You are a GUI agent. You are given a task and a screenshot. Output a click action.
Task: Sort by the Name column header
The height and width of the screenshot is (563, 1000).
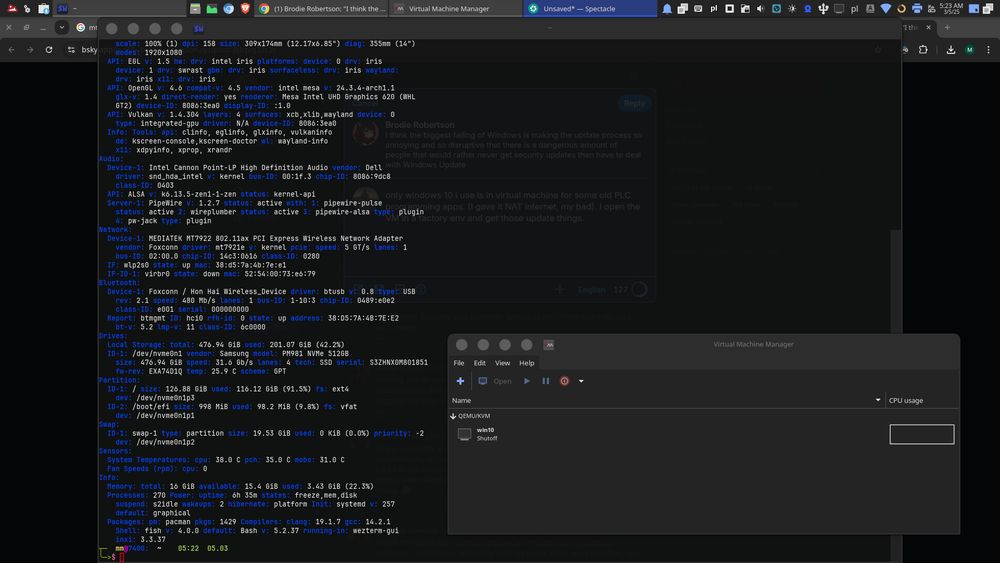666,400
